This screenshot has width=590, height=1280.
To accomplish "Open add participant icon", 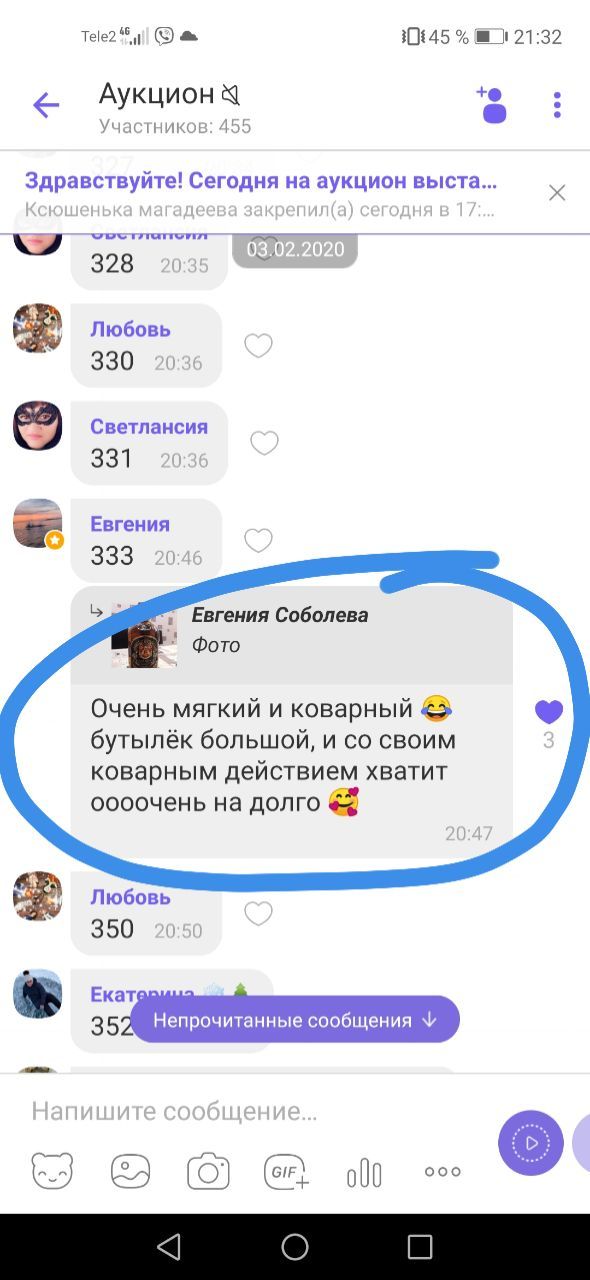I will pyautogui.click(x=491, y=104).
